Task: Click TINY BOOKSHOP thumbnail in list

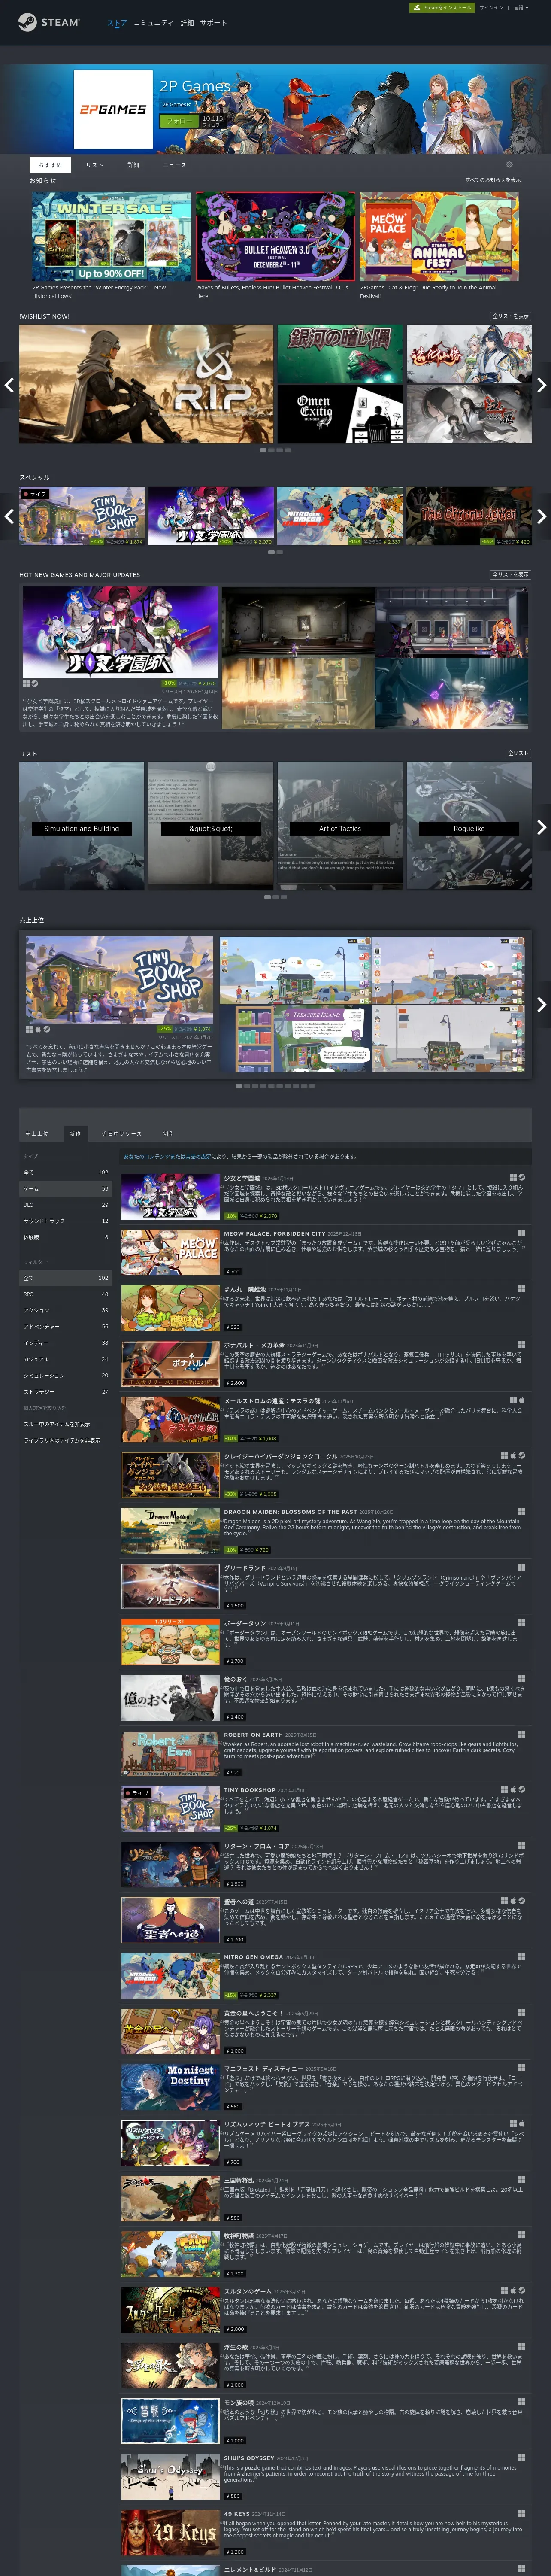Action: (x=170, y=1810)
